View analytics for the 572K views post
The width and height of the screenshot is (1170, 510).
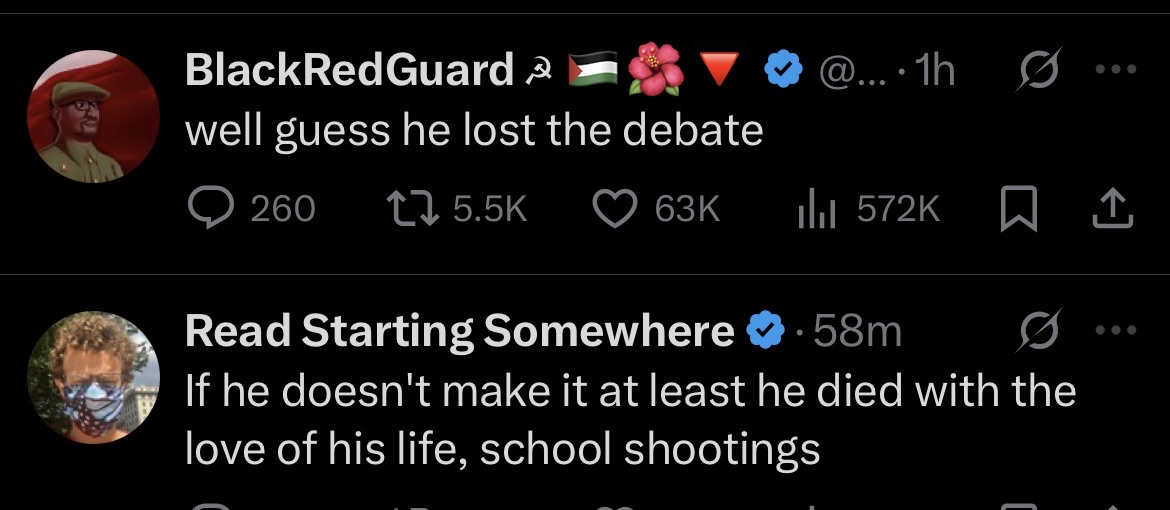(x=814, y=209)
